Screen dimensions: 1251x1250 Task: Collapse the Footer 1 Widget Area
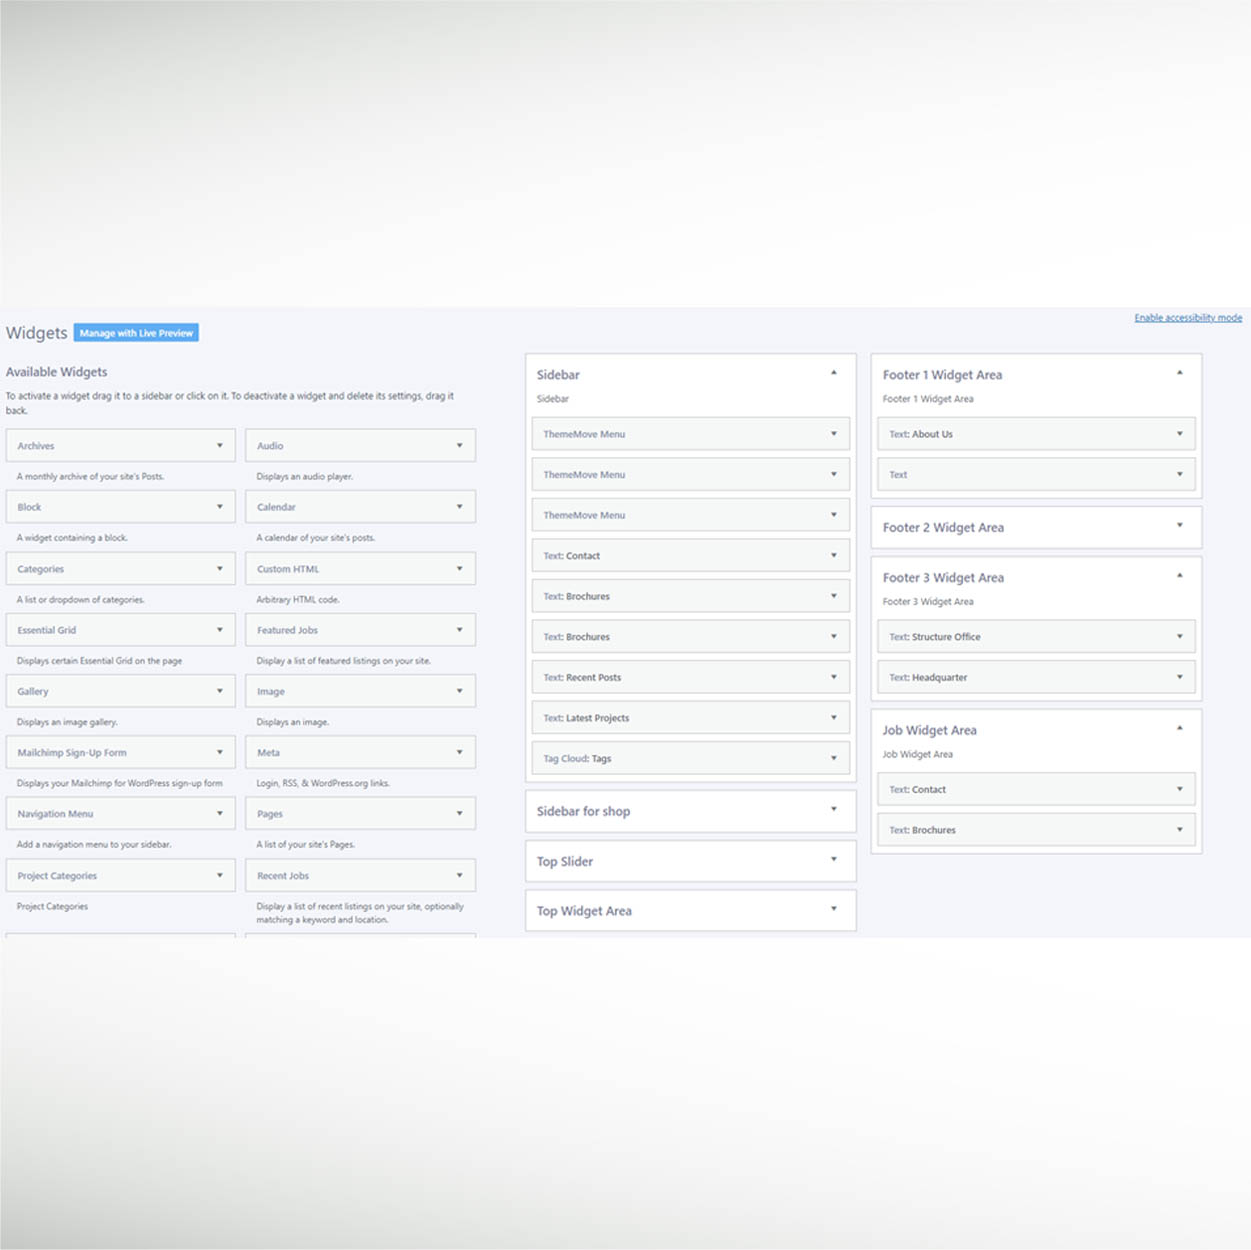[1179, 373]
